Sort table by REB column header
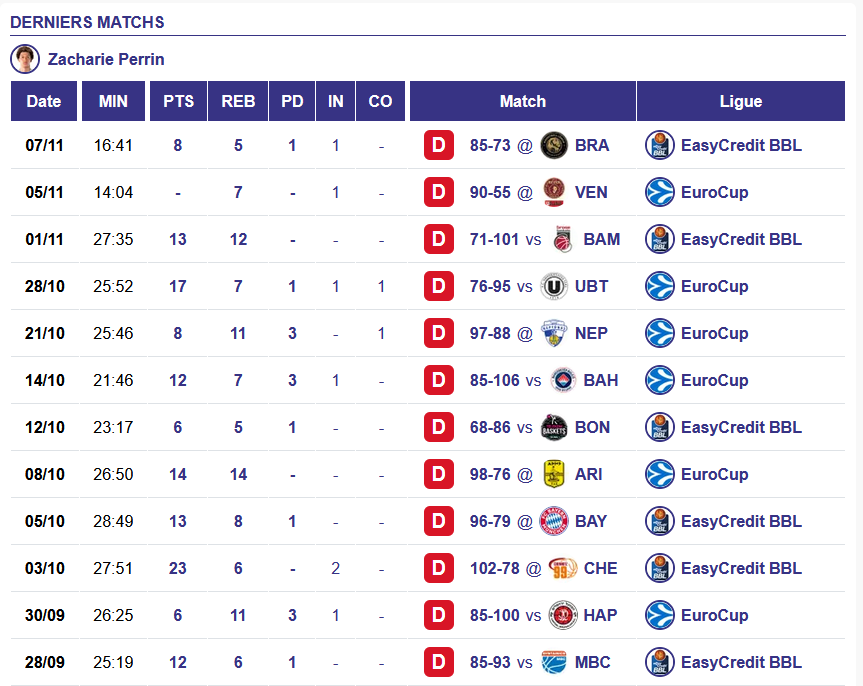Image resolution: width=863 pixels, height=686 pixels. (x=238, y=101)
